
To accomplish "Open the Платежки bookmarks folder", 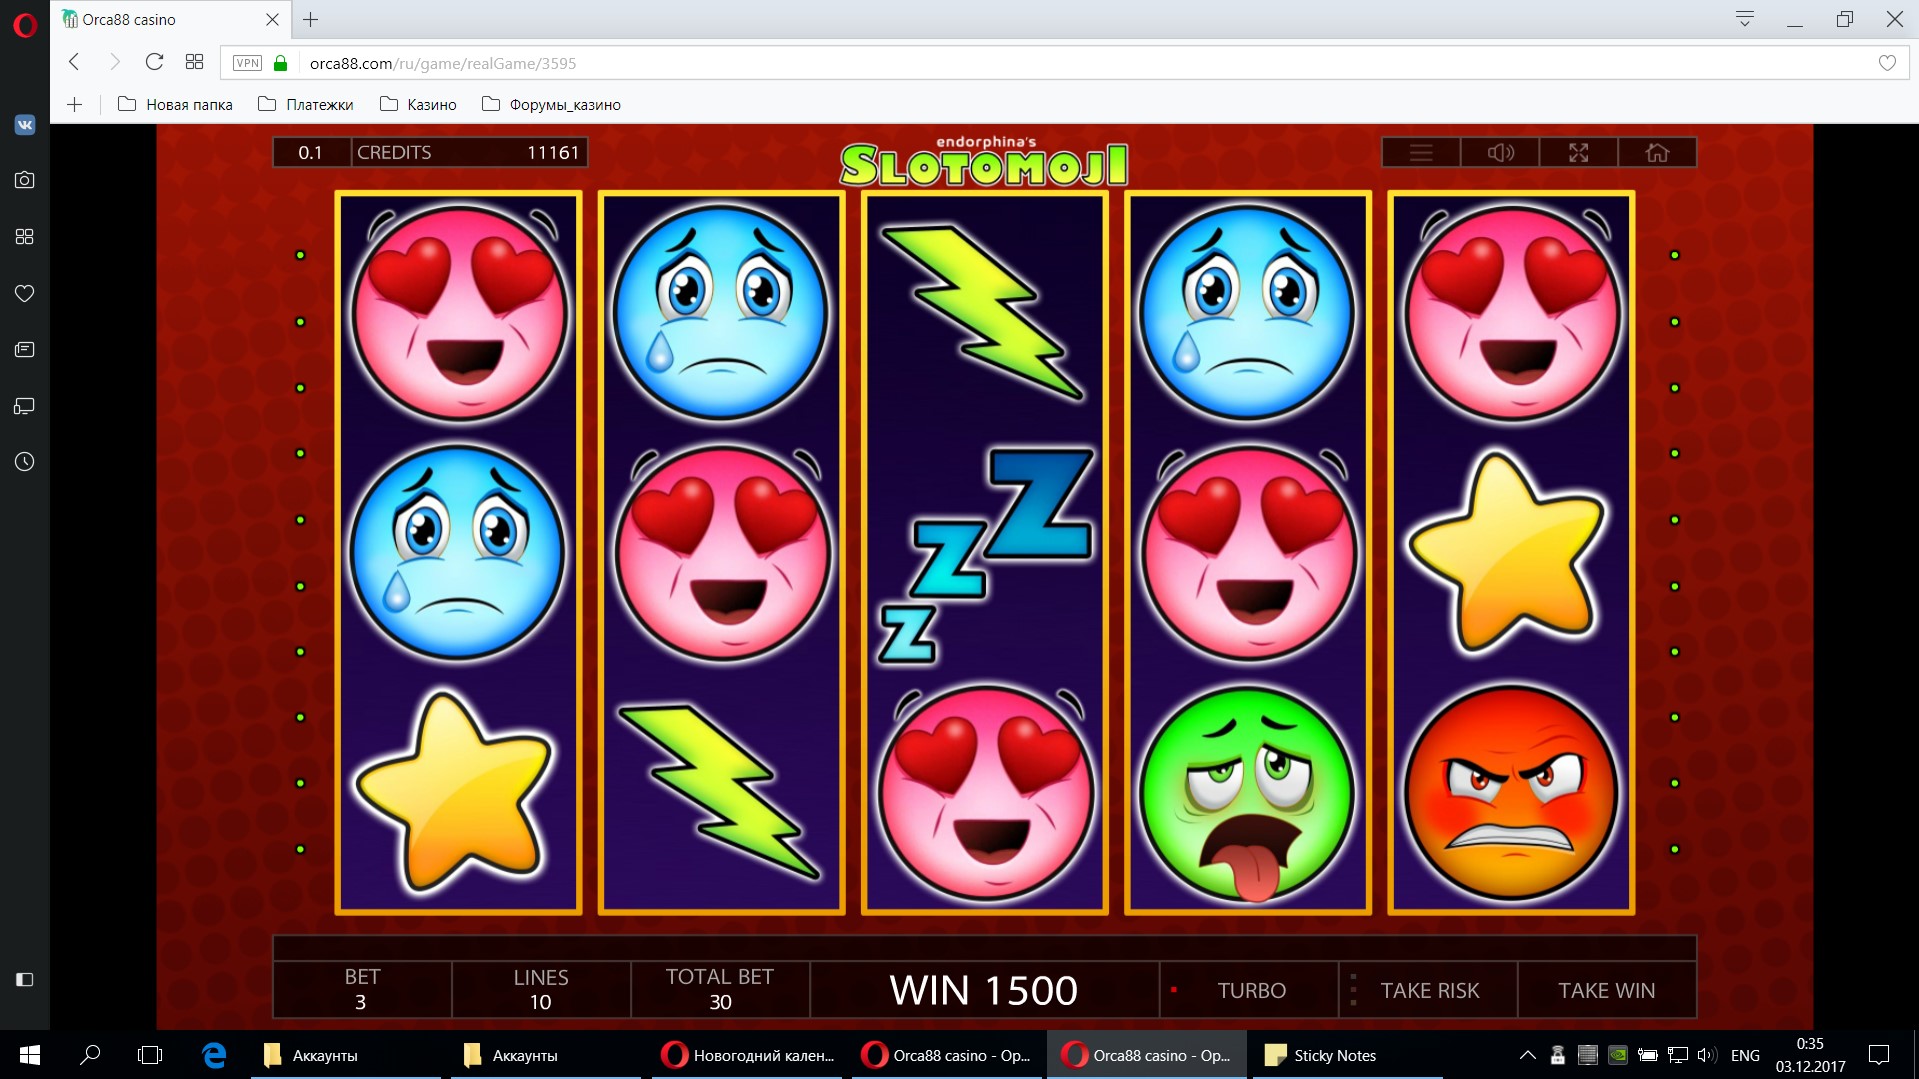I will pos(306,104).
